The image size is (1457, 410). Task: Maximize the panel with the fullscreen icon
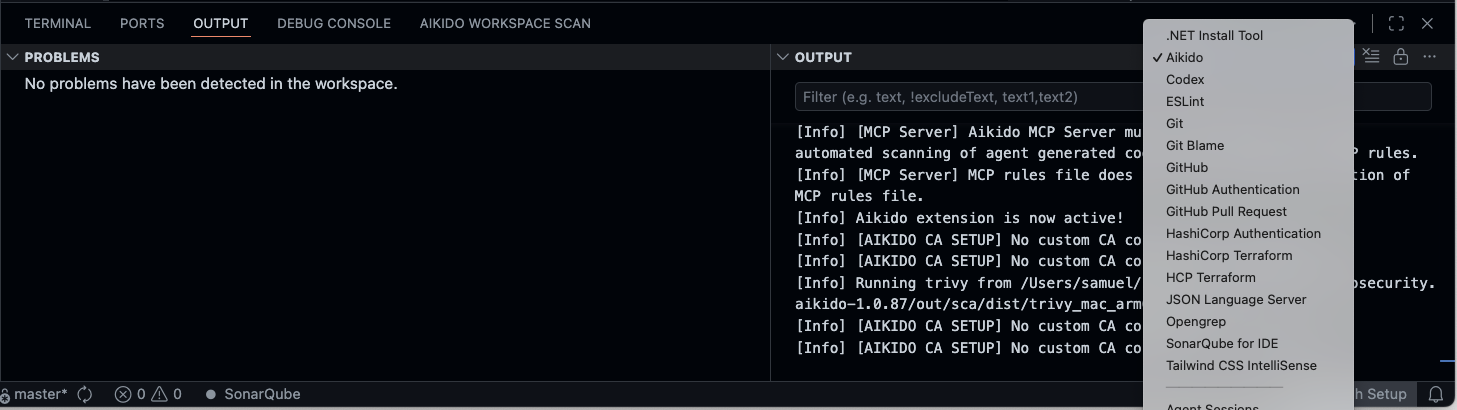1397,23
